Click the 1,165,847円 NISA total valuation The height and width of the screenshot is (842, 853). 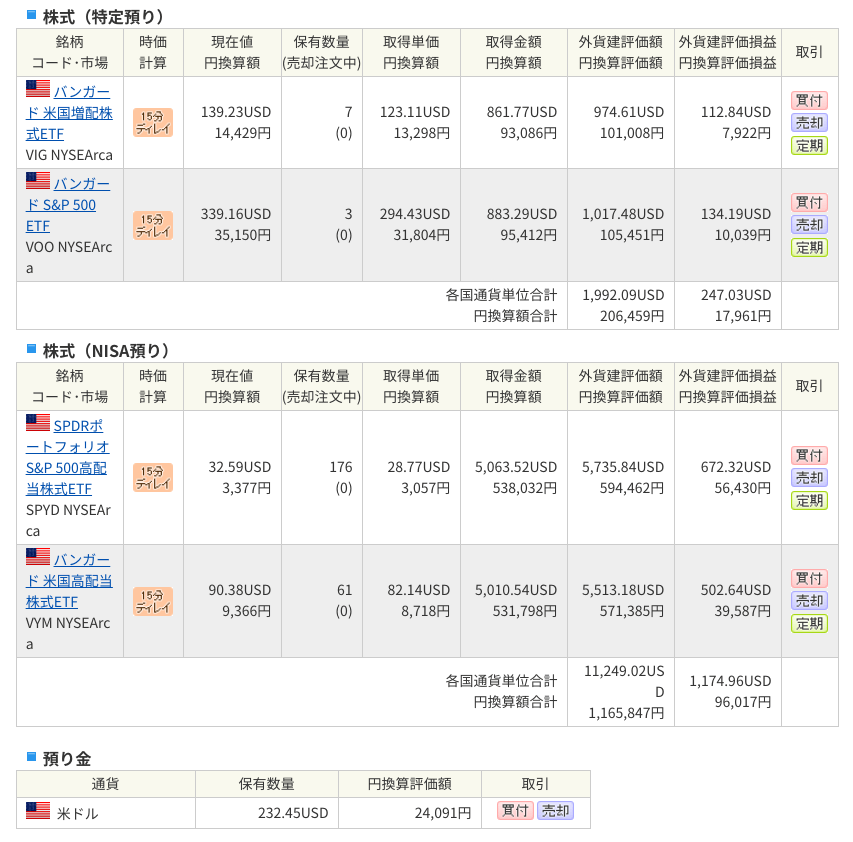626,713
